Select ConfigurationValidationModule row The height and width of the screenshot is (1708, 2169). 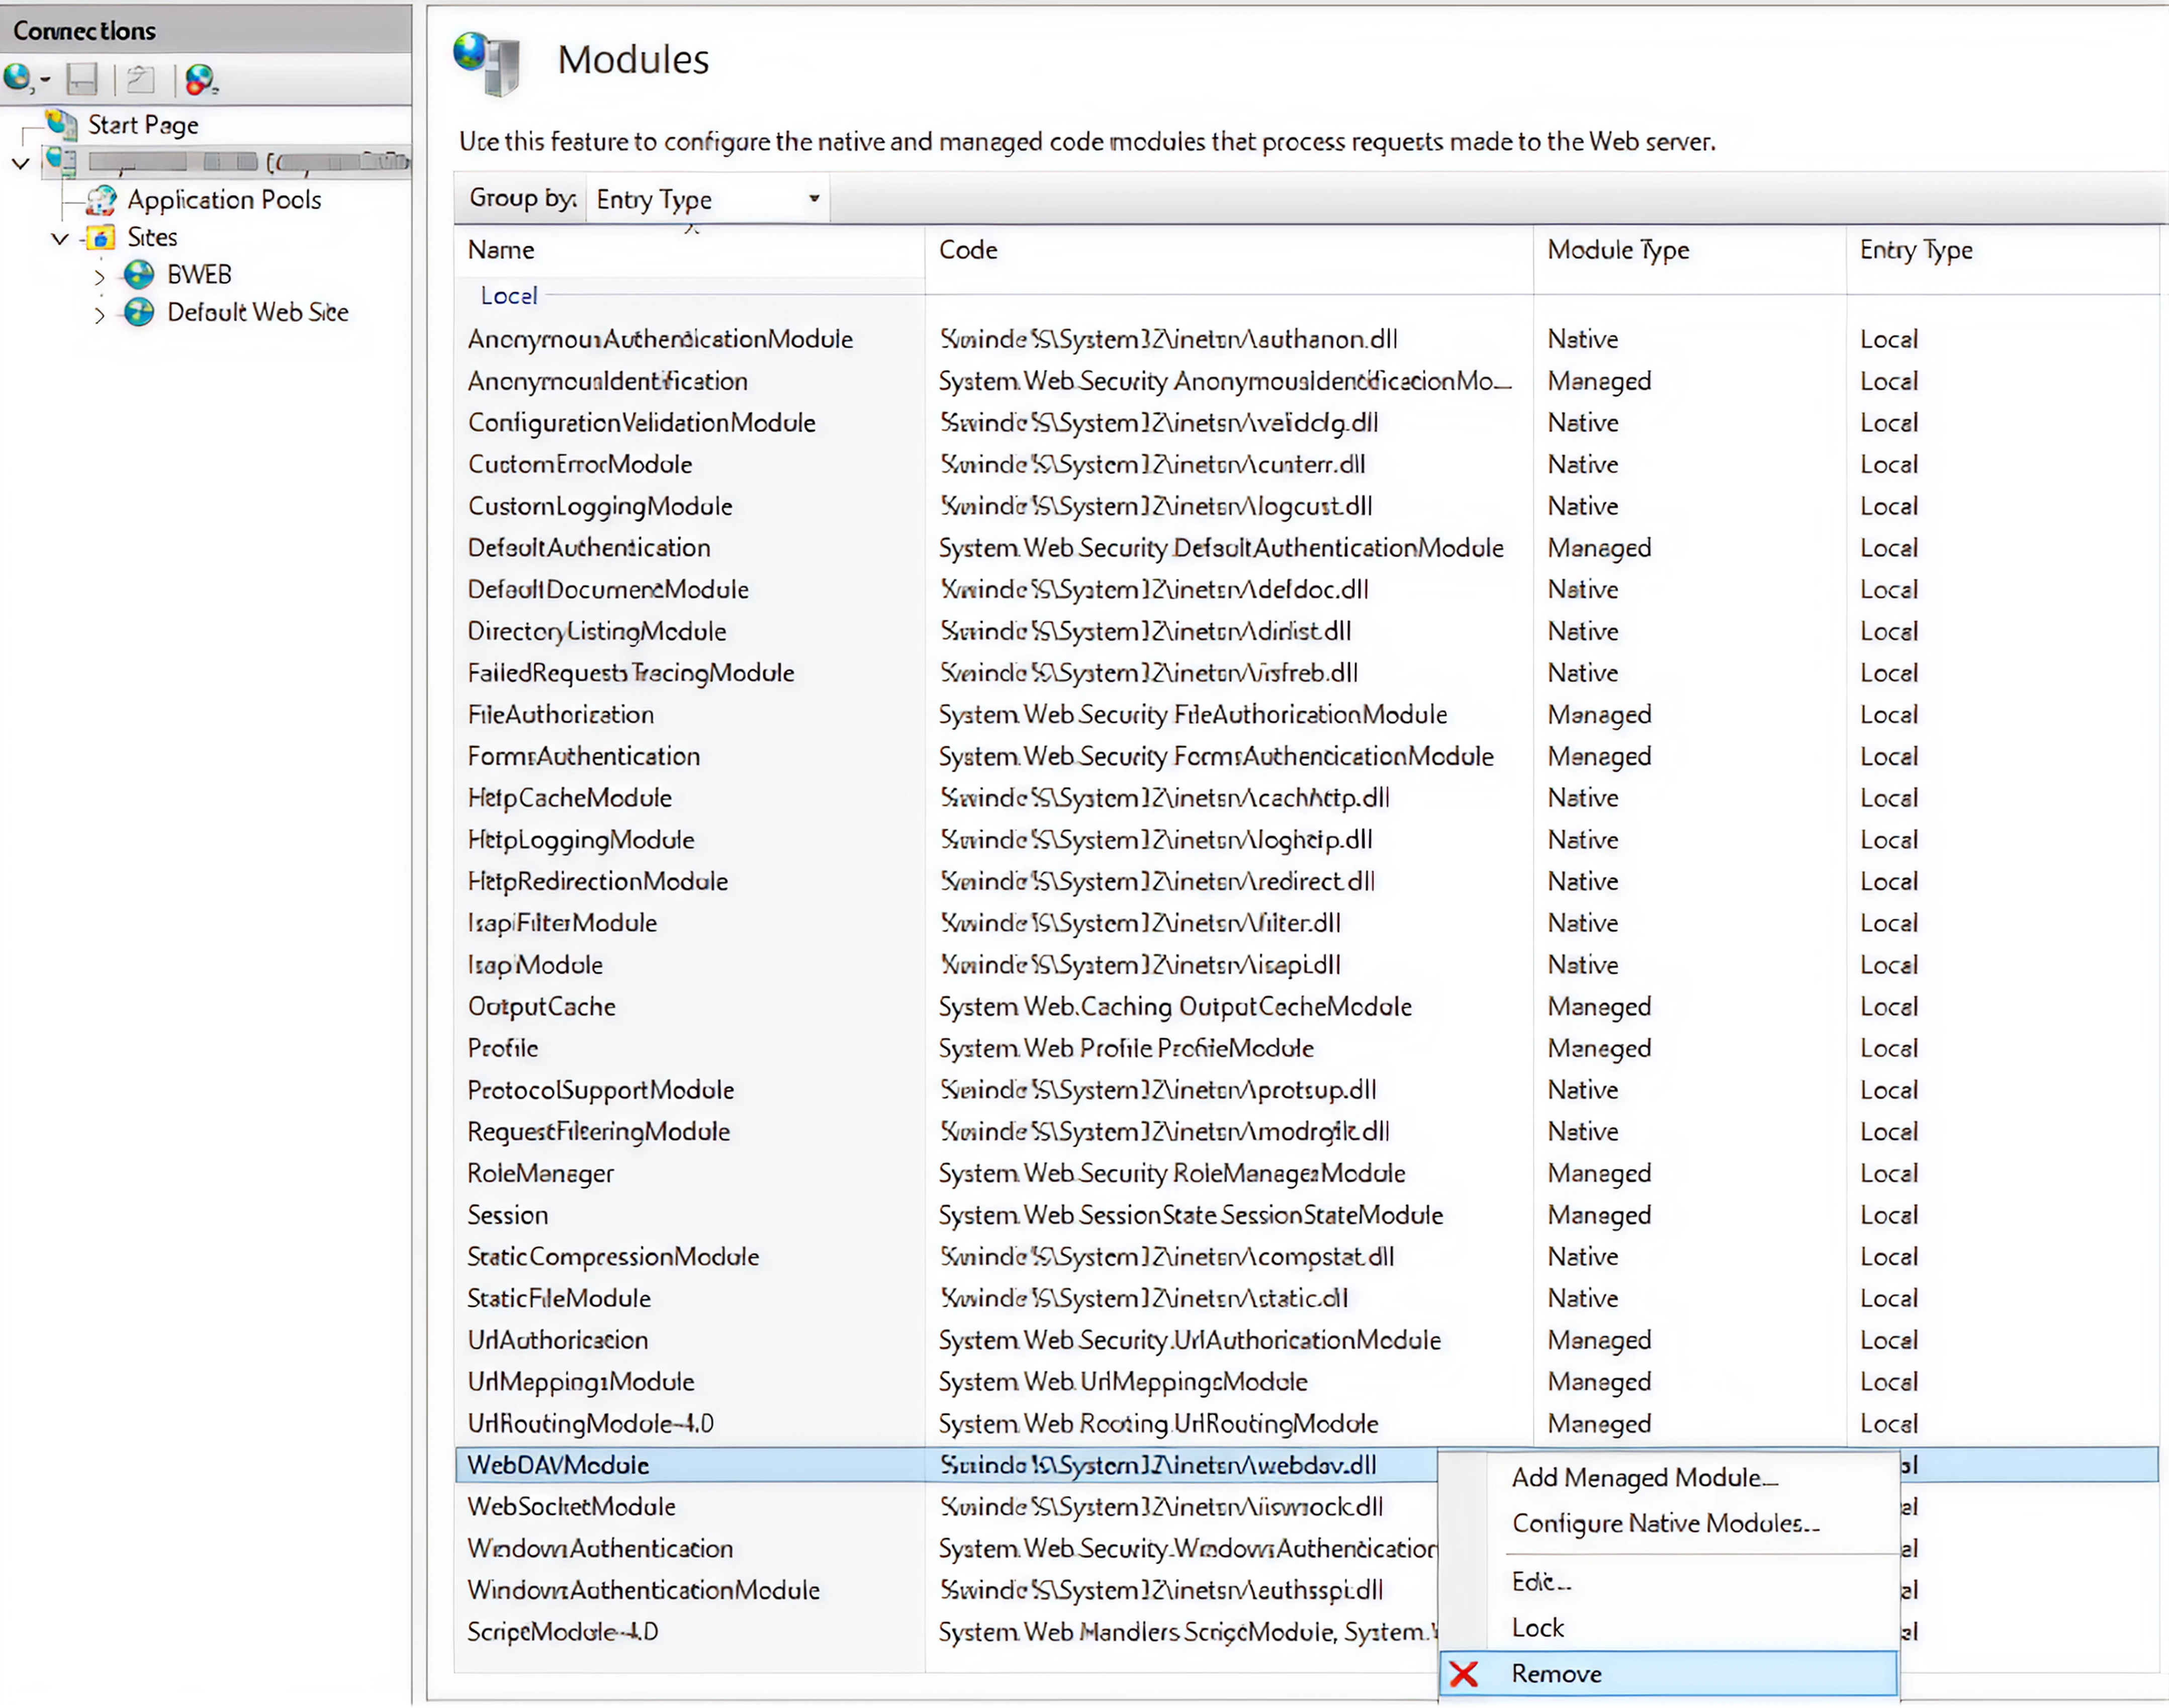pos(1306,423)
